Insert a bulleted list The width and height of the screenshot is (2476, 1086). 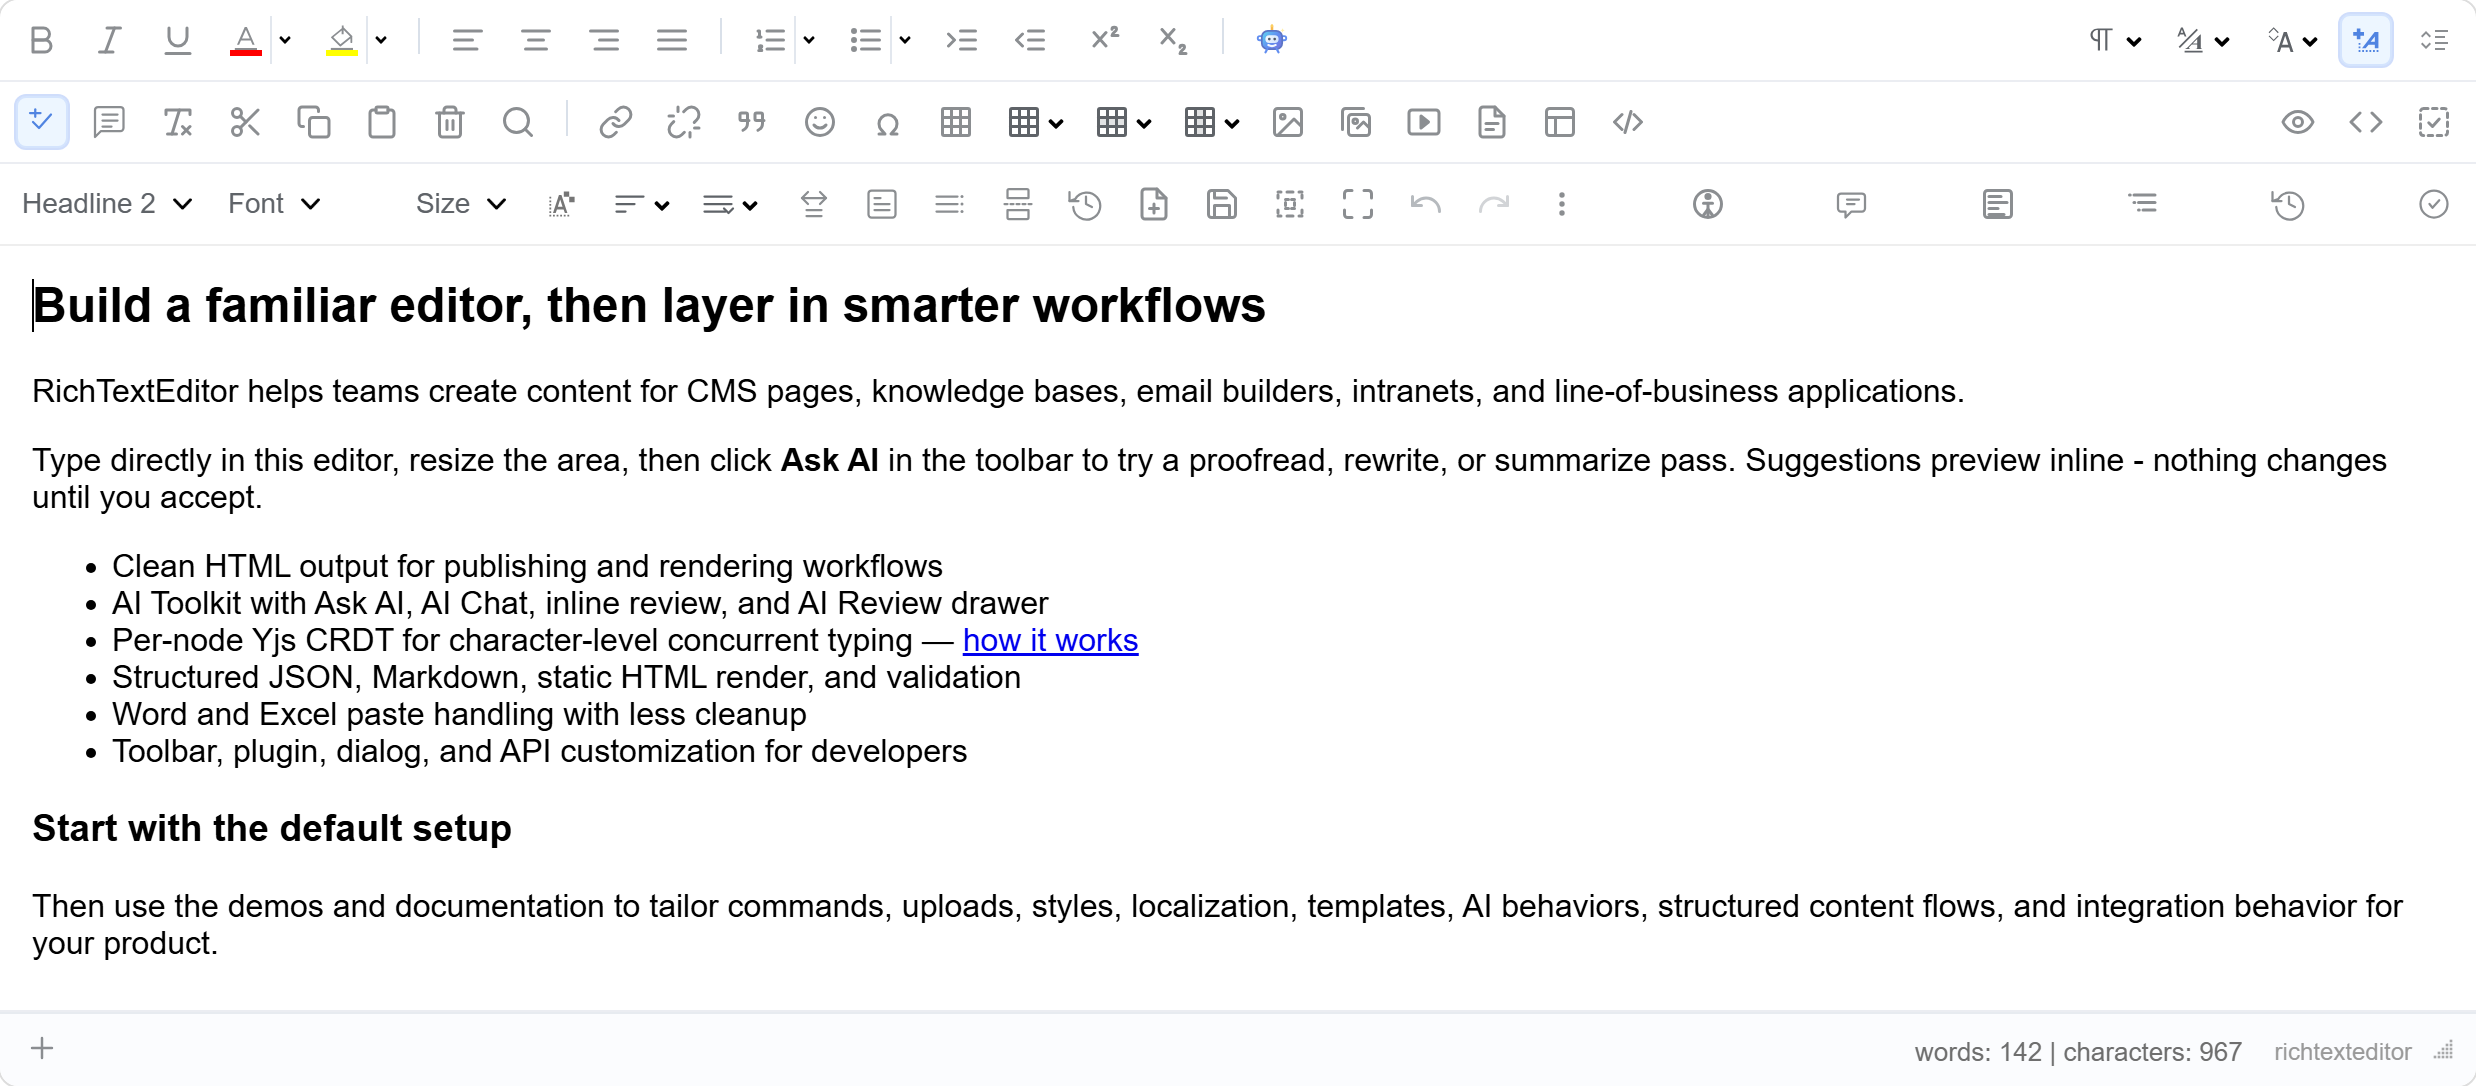(865, 40)
